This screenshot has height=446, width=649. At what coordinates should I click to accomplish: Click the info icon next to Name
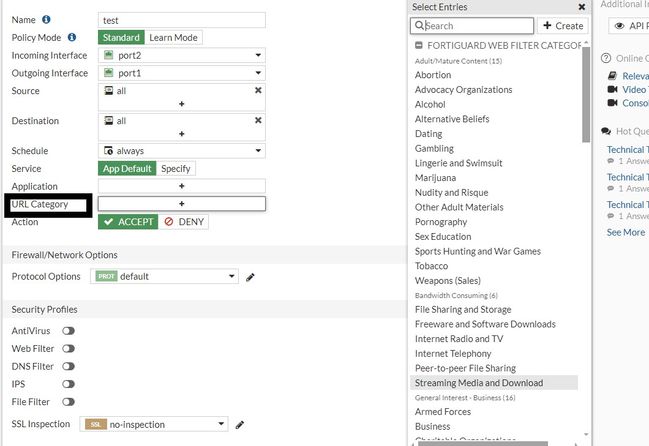(47, 19)
